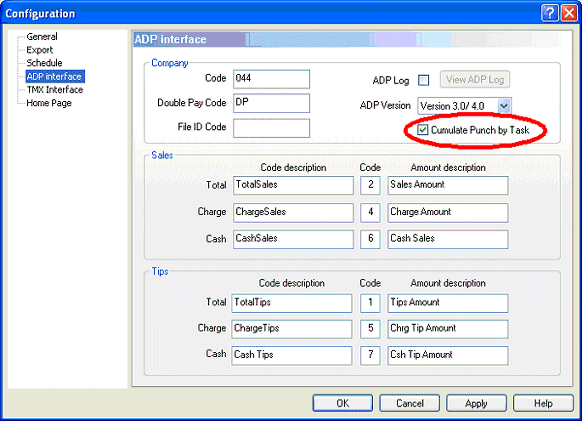
Task: Open the Home Page settings
Action: click(x=49, y=103)
